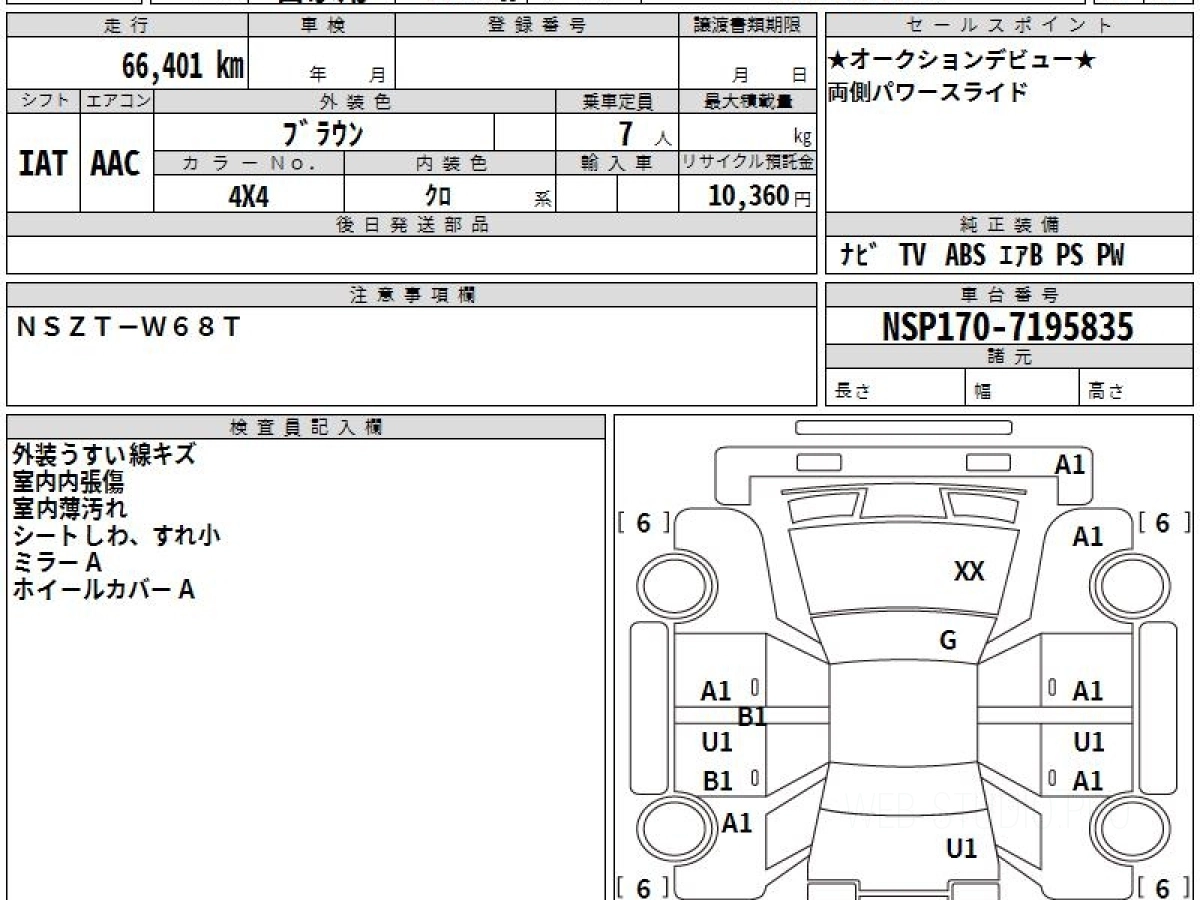Click the AAC air conditioner cell
The height and width of the screenshot is (900, 1200).
(x=117, y=162)
